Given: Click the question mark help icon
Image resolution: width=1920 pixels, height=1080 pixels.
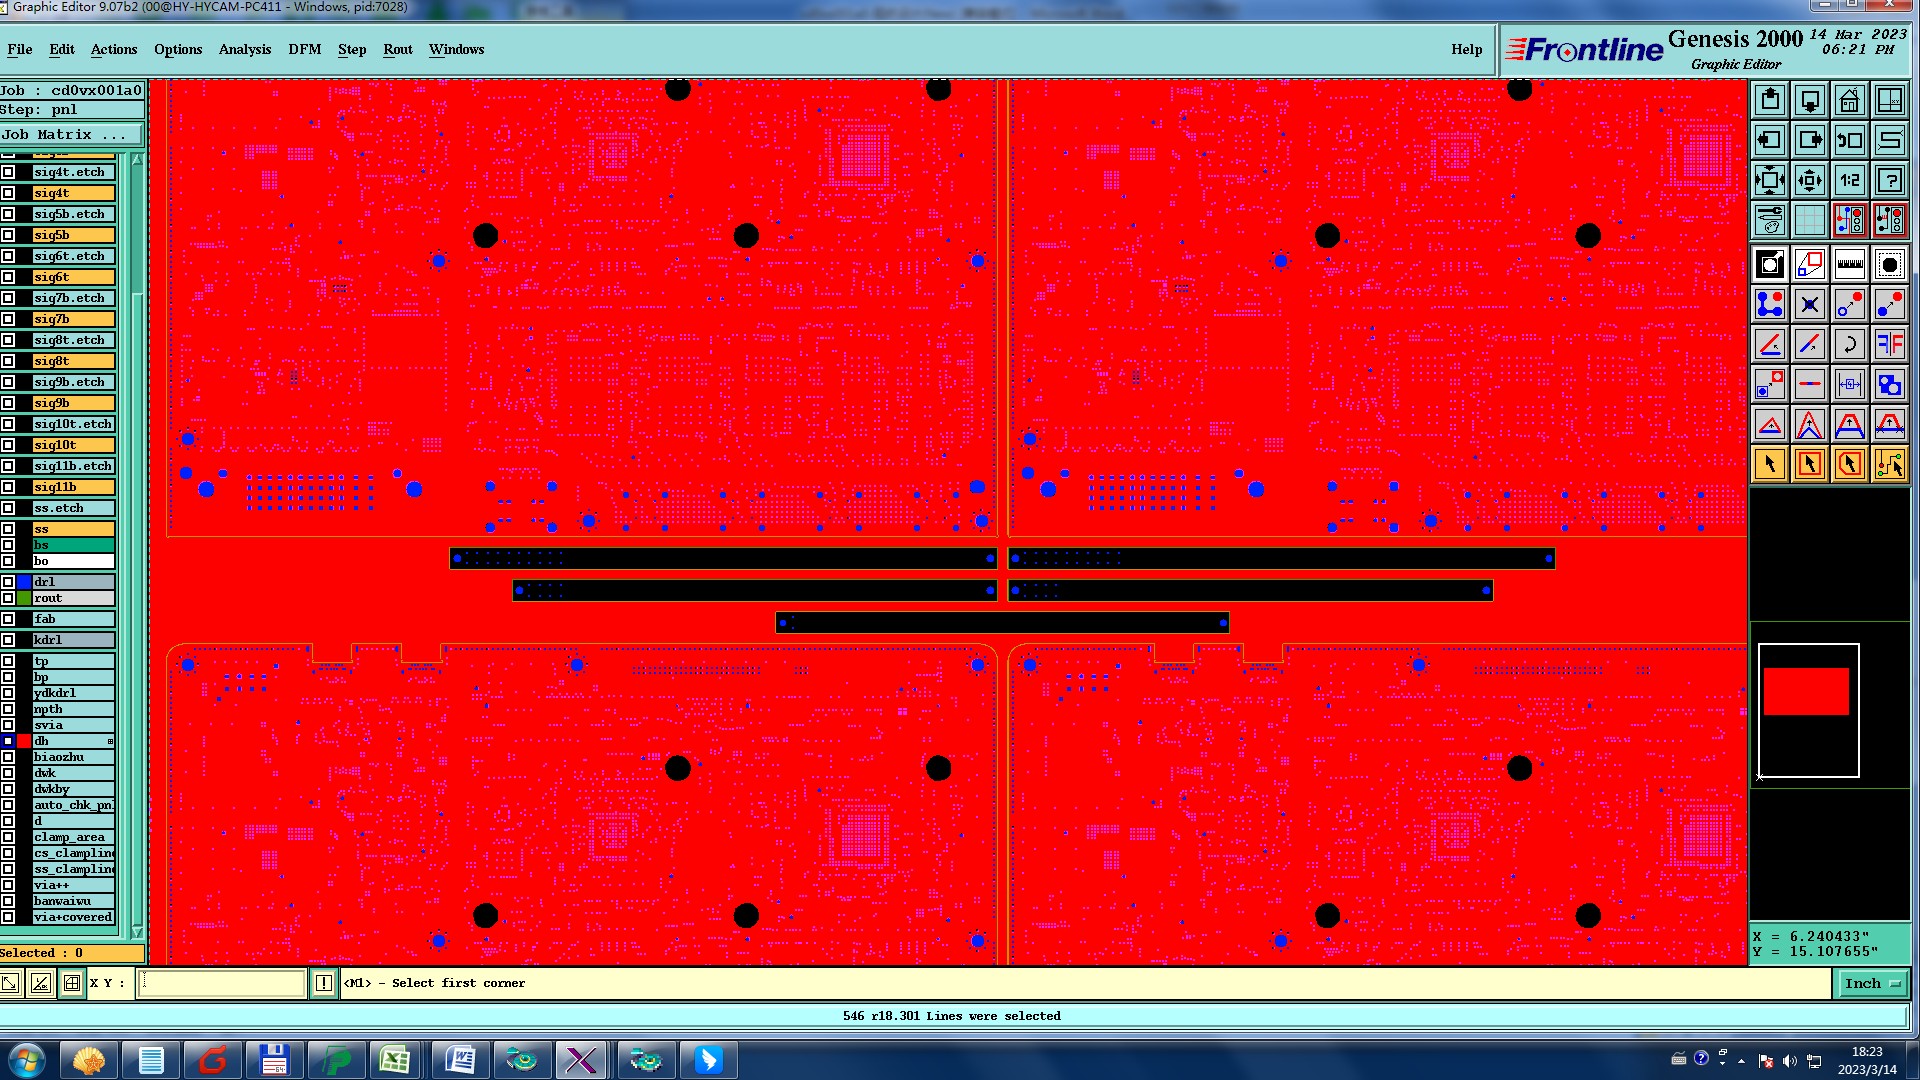Looking at the screenshot, I should 1889,180.
